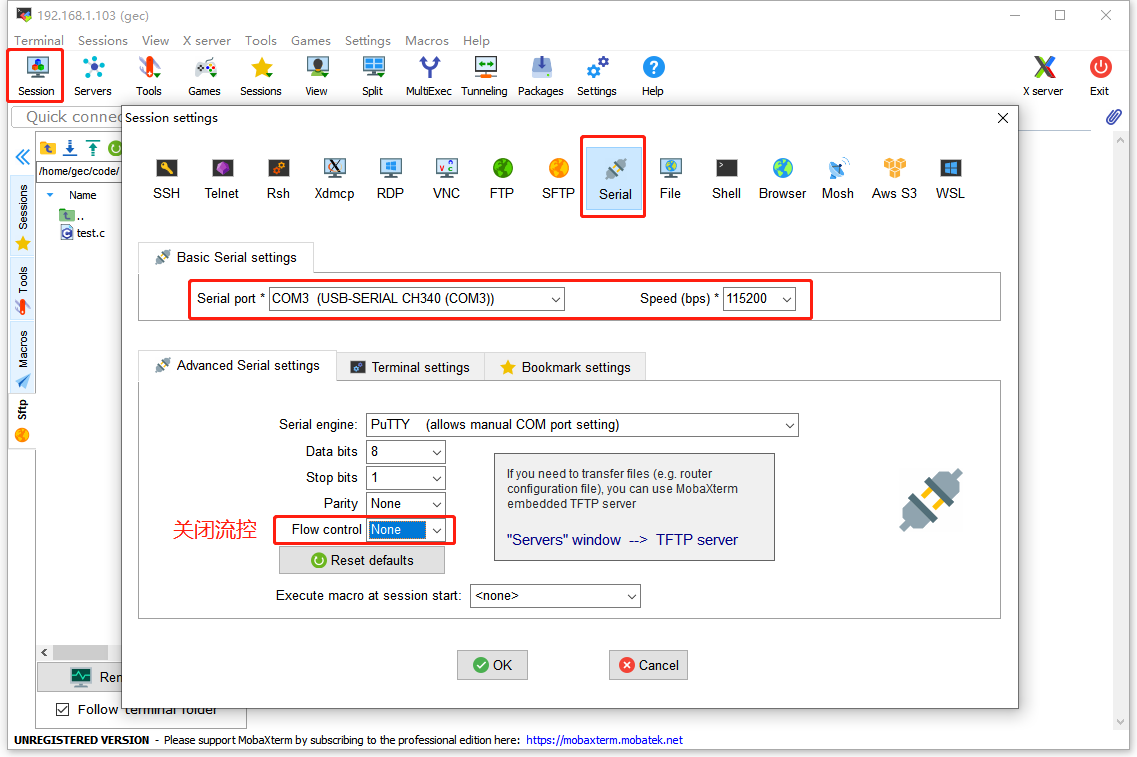Image resolution: width=1137 pixels, height=757 pixels.
Task: Open the Flow control dropdown
Action: 406,530
